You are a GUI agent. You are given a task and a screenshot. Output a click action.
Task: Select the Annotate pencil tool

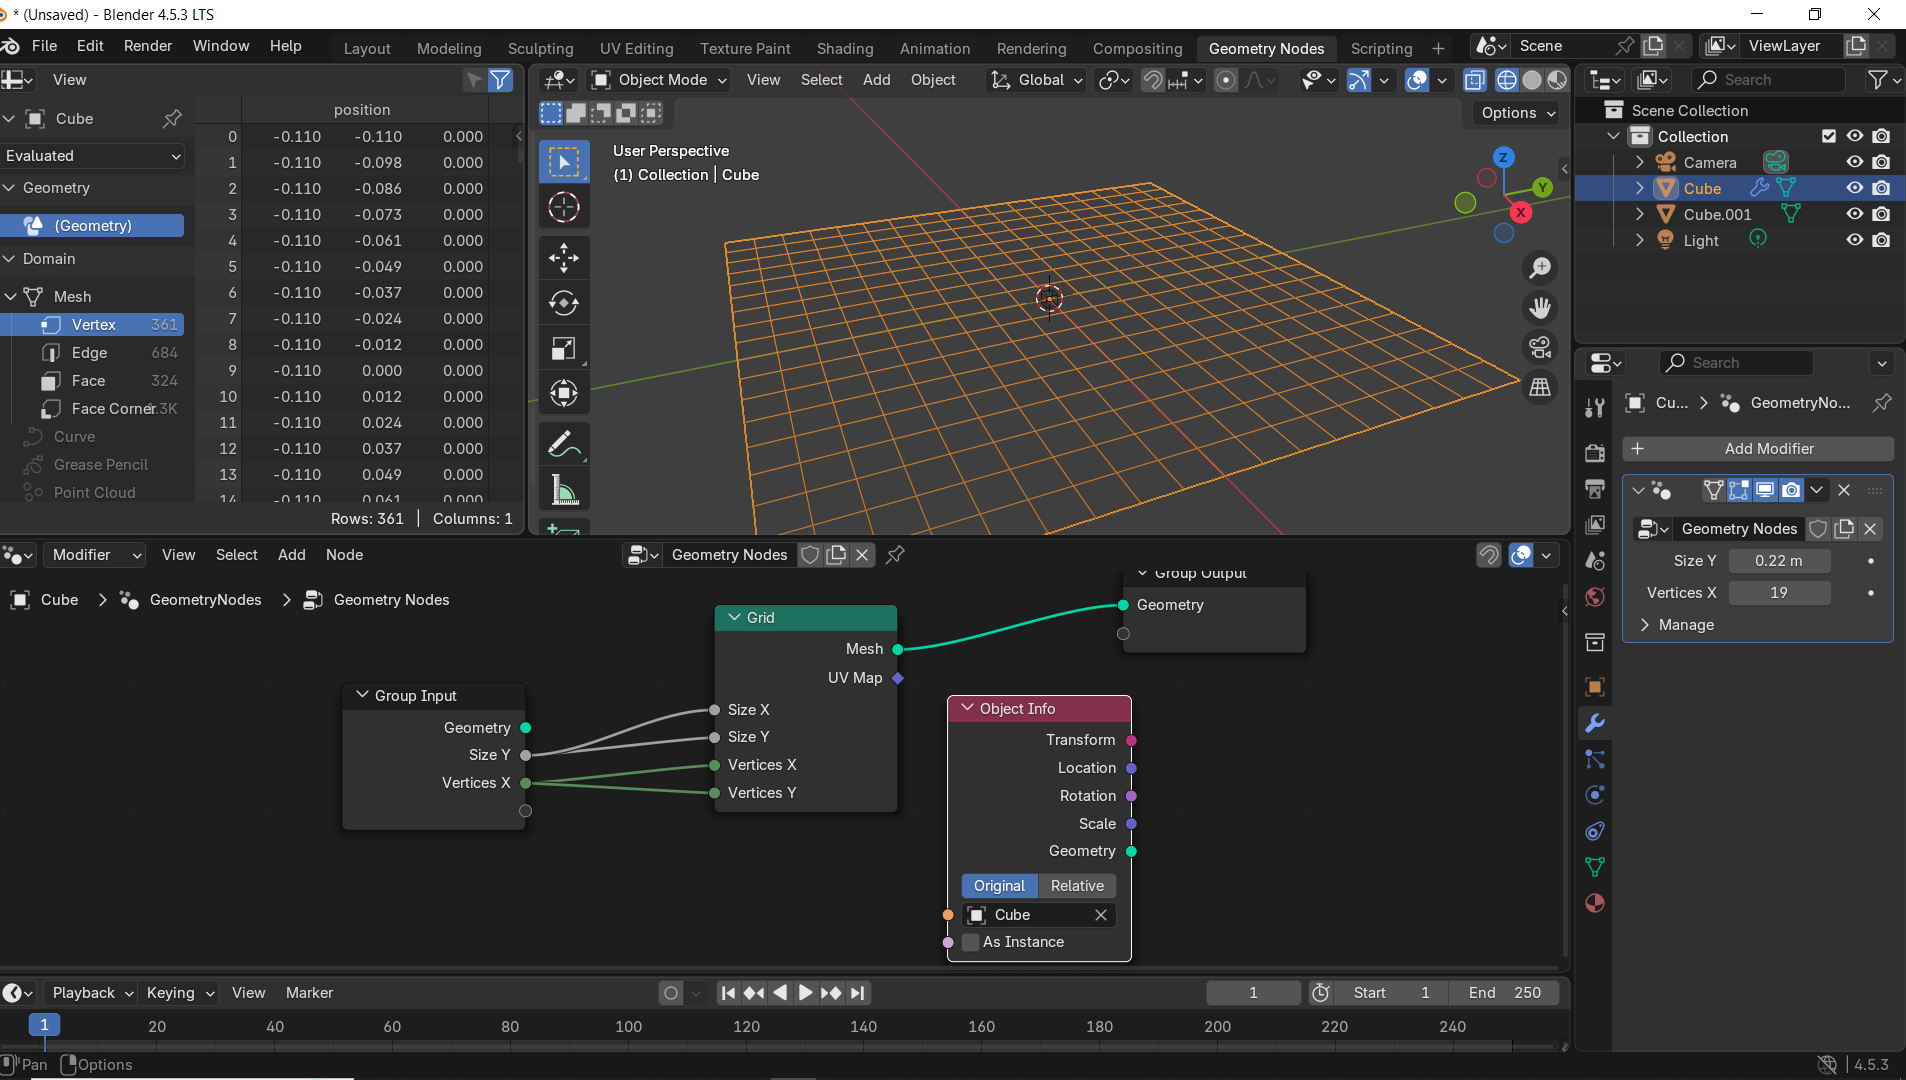[x=563, y=444]
